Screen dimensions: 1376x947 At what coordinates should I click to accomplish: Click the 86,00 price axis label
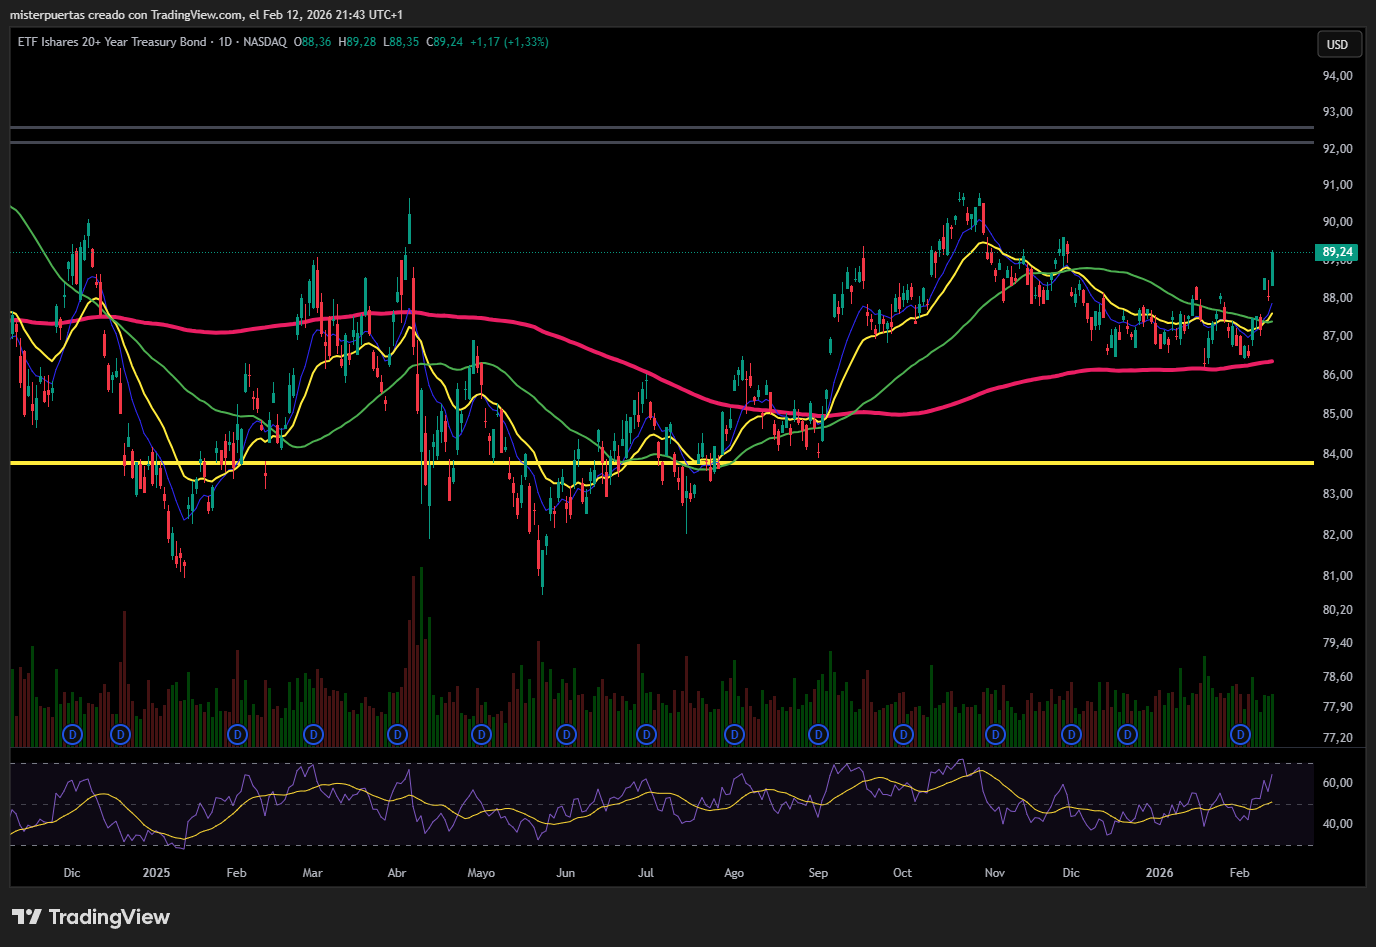[x=1337, y=374]
